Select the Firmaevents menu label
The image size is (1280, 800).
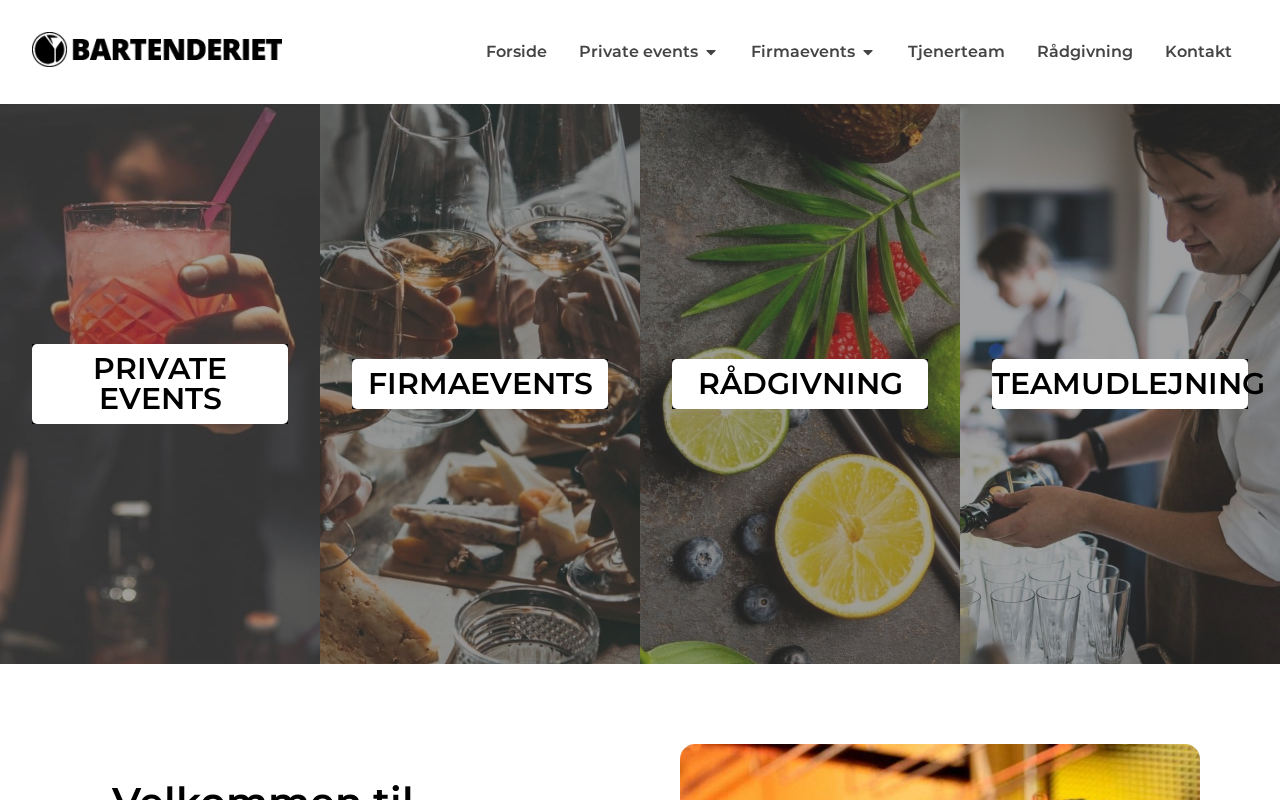tap(803, 52)
